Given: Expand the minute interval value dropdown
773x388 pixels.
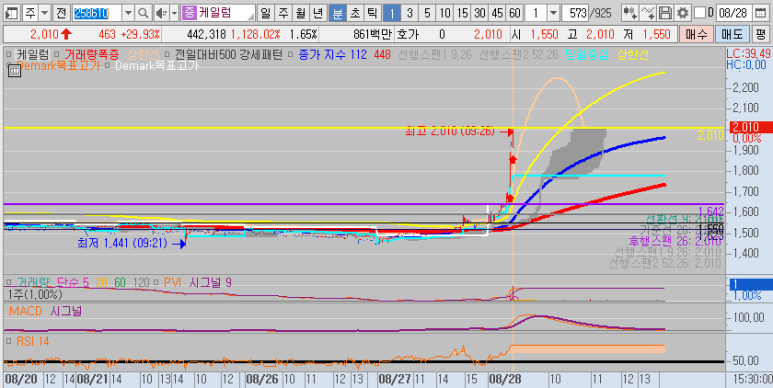Looking at the screenshot, I should [554, 13].
